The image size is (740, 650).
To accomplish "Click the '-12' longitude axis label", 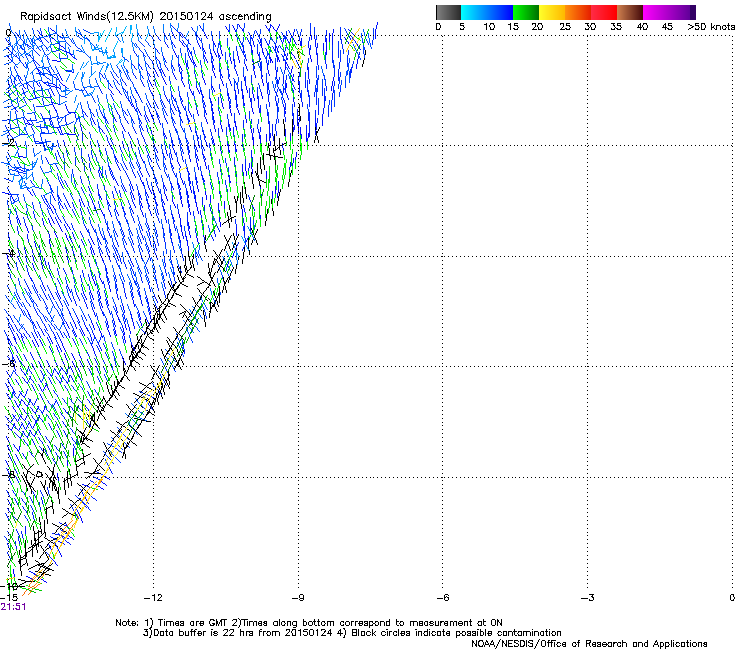I will point(153,598).
